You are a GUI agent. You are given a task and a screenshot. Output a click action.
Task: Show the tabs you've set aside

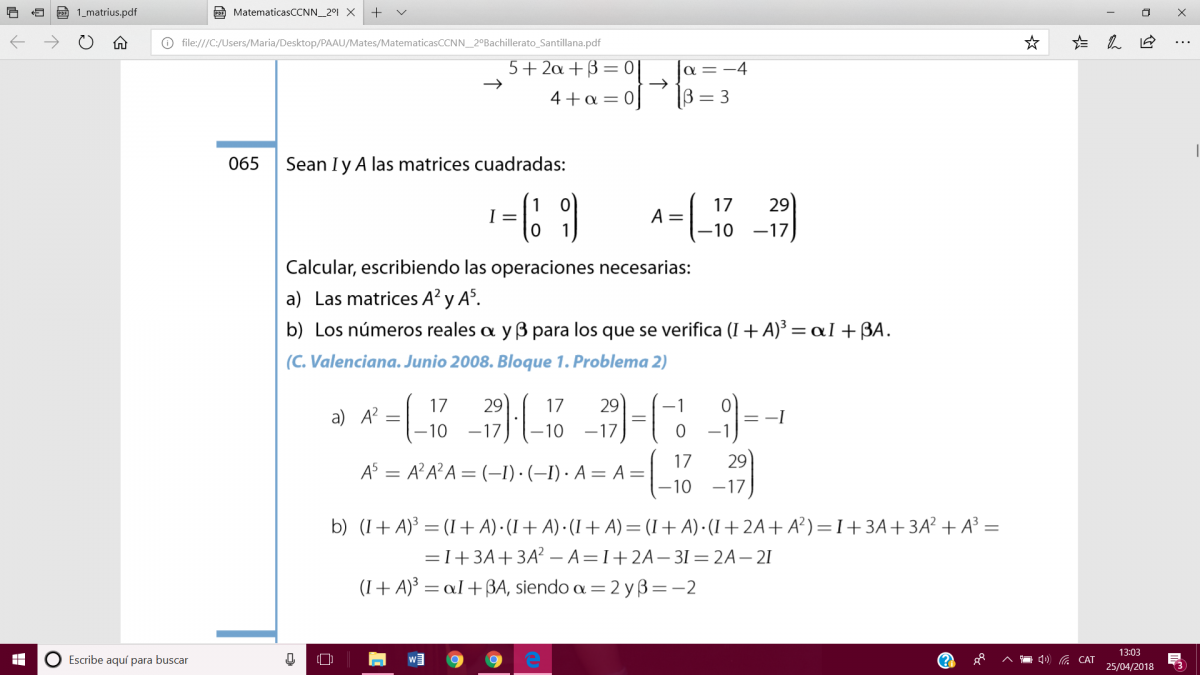pos(13,13)
